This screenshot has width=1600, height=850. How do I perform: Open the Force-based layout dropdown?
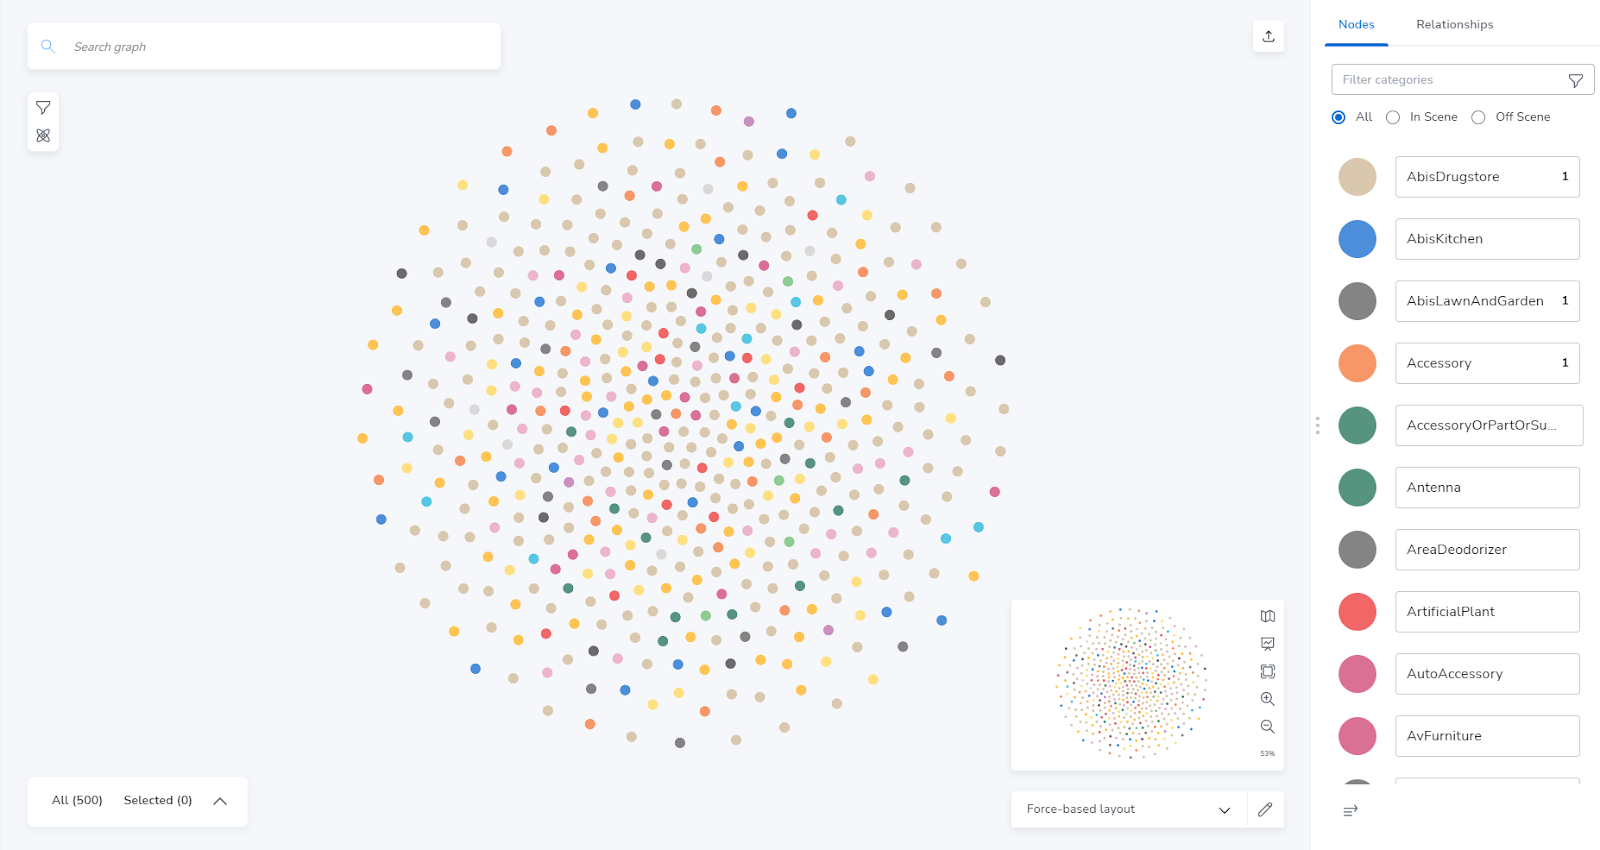coord(1128,809)
